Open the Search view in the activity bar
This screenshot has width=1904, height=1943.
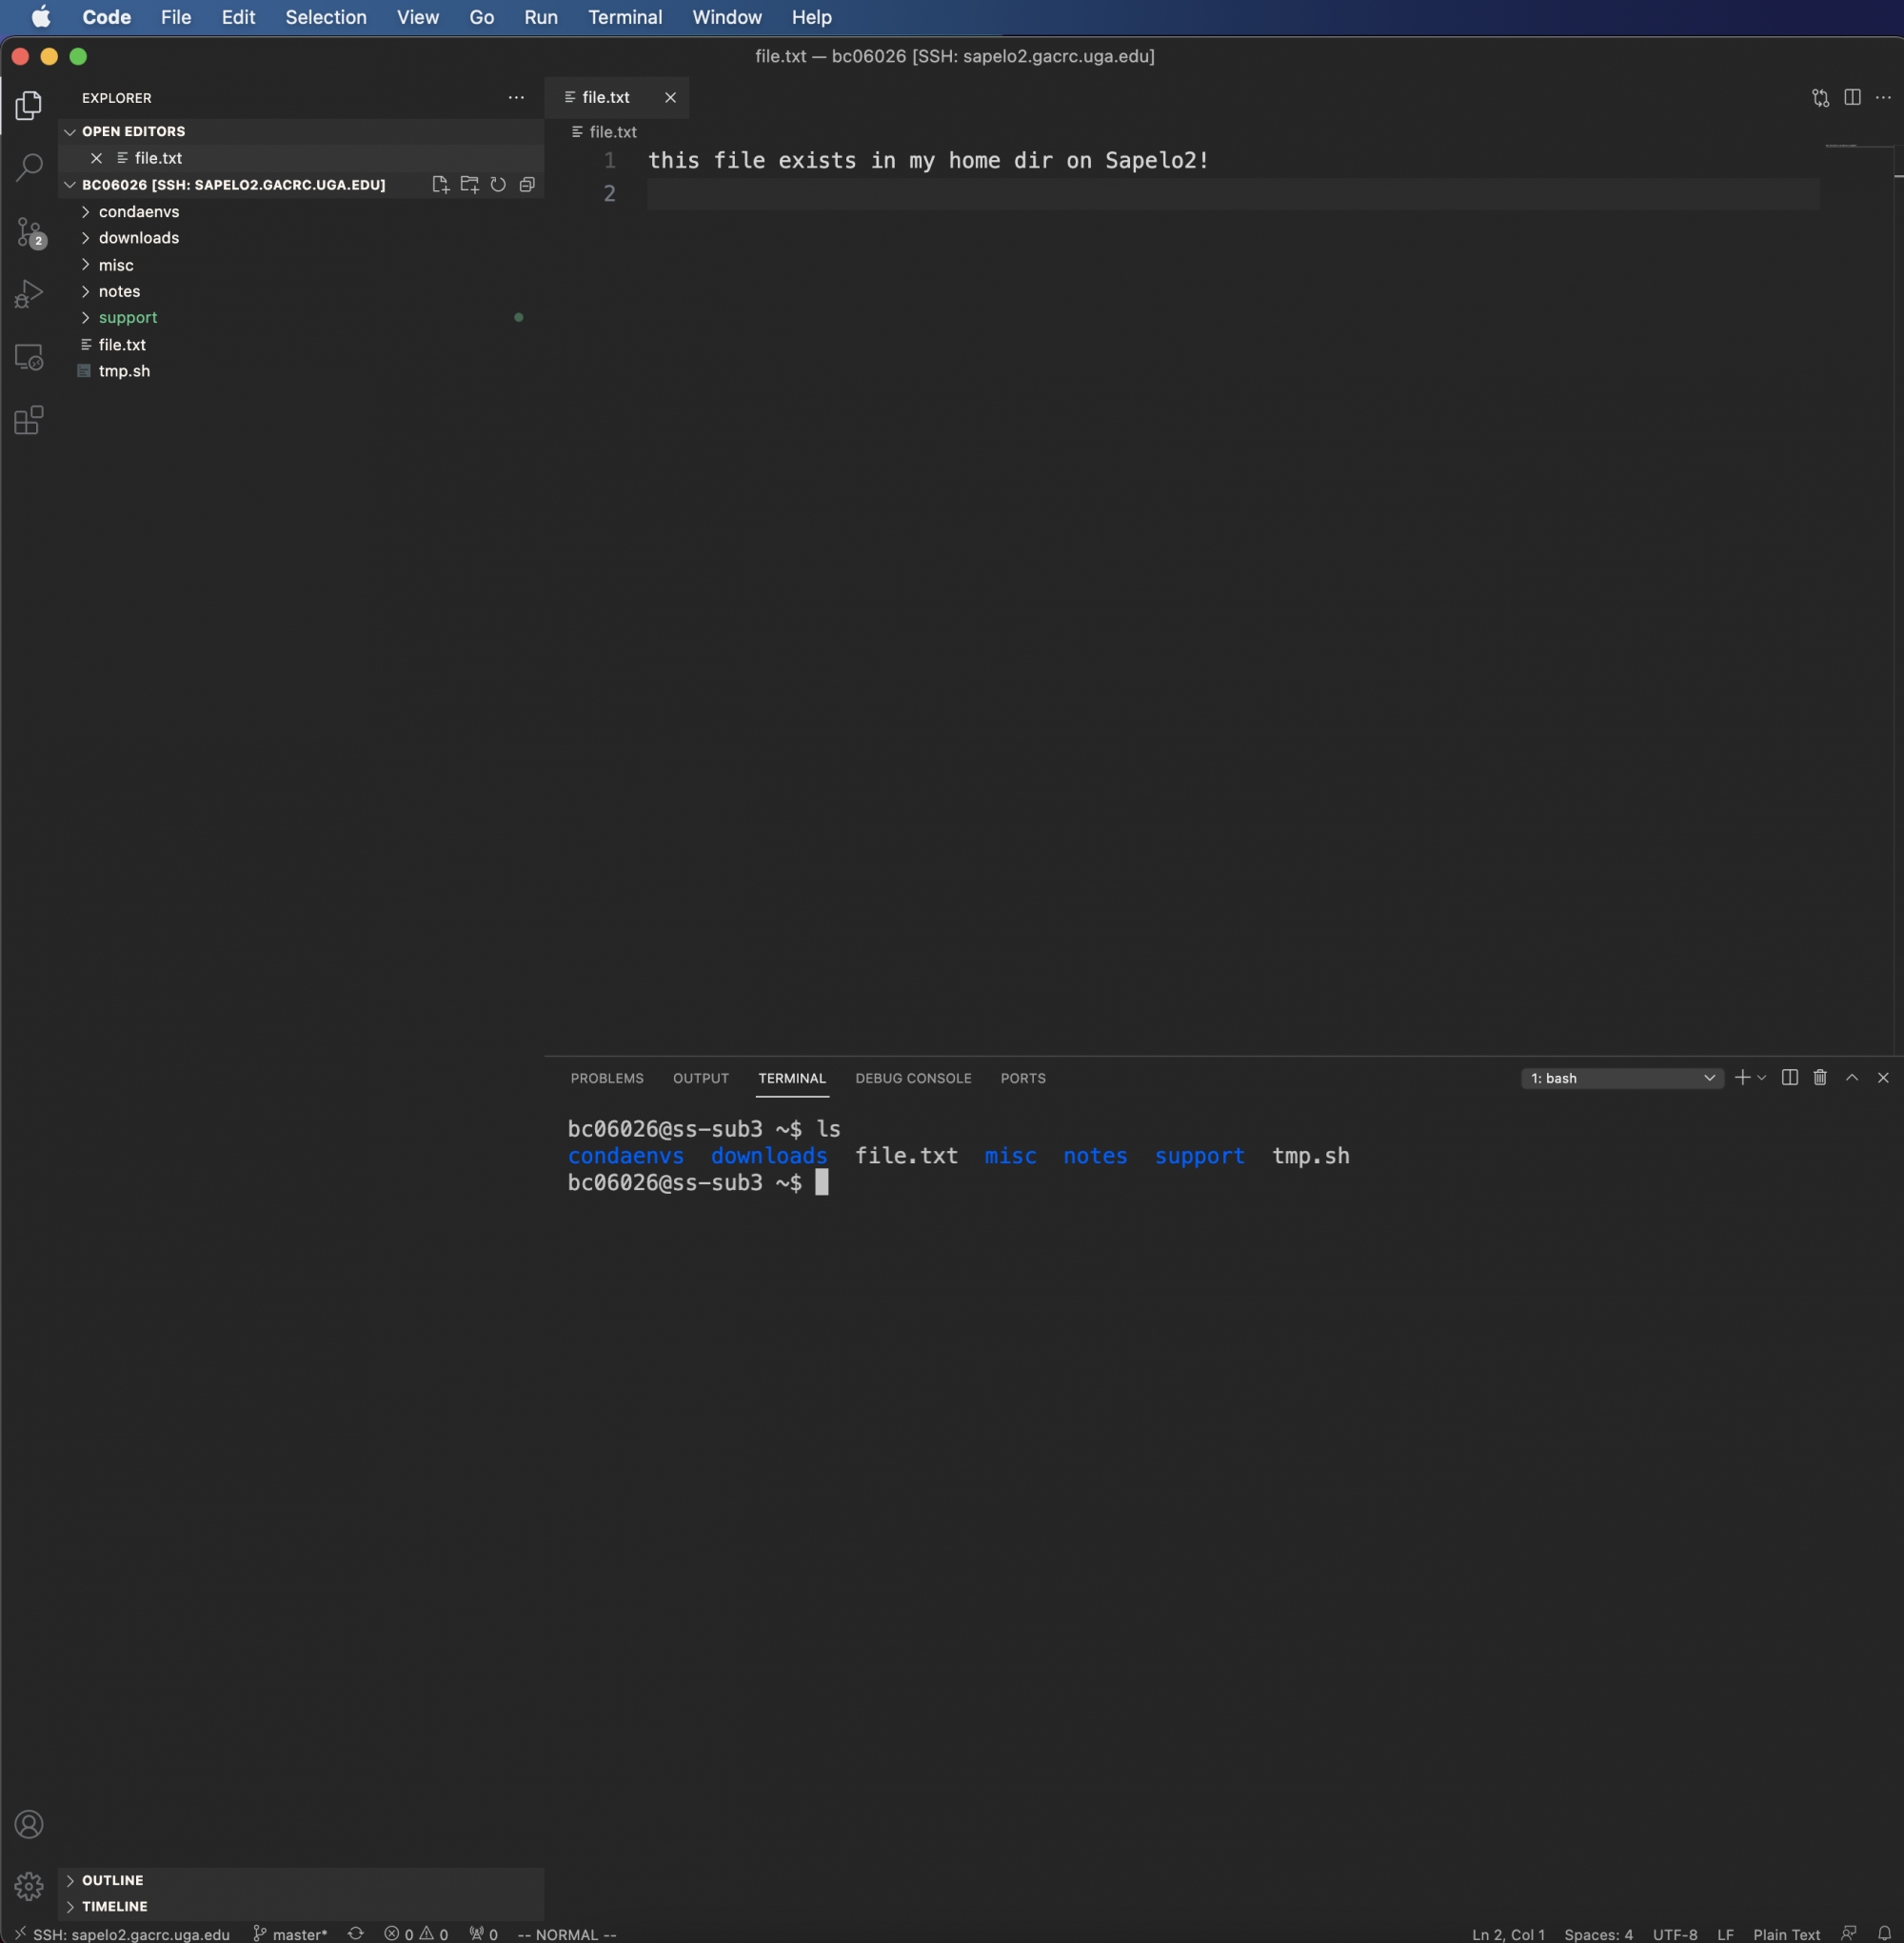[x=29, y=167]
